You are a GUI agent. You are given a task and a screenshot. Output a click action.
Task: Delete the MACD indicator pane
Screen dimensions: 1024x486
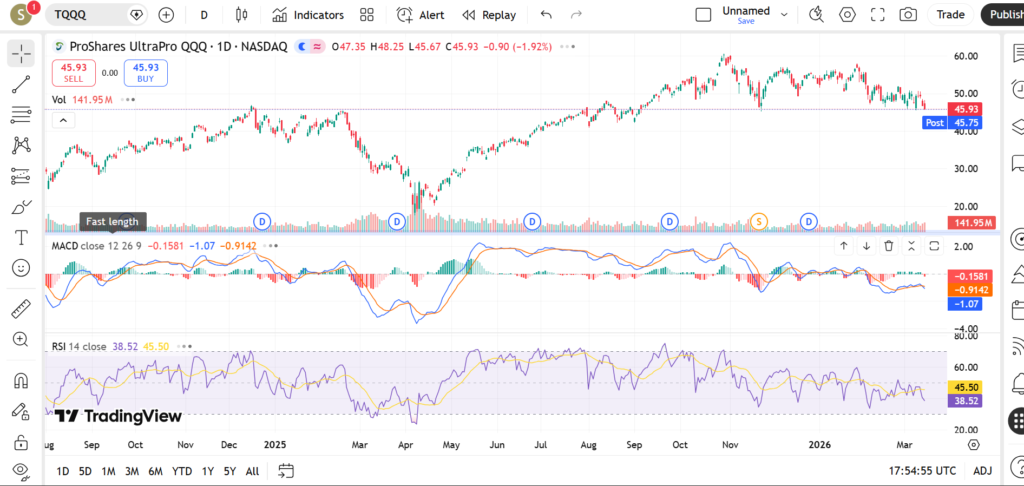pyautogui.click(x=888, y=246)
